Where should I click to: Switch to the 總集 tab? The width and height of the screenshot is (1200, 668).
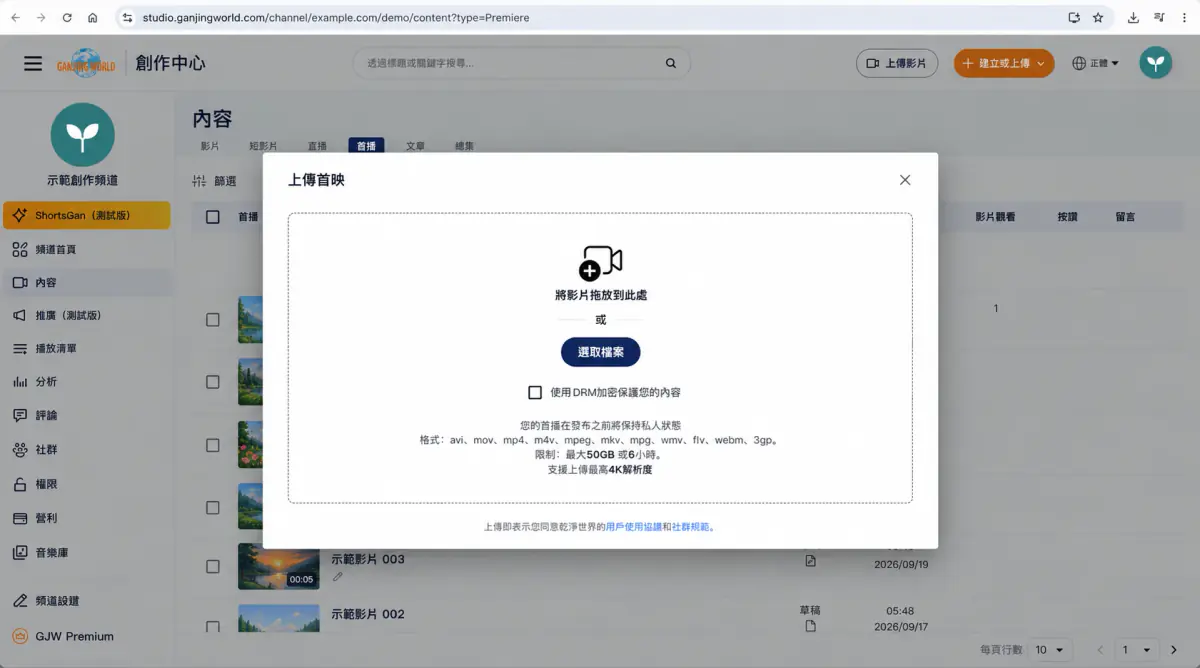(464, 146)
